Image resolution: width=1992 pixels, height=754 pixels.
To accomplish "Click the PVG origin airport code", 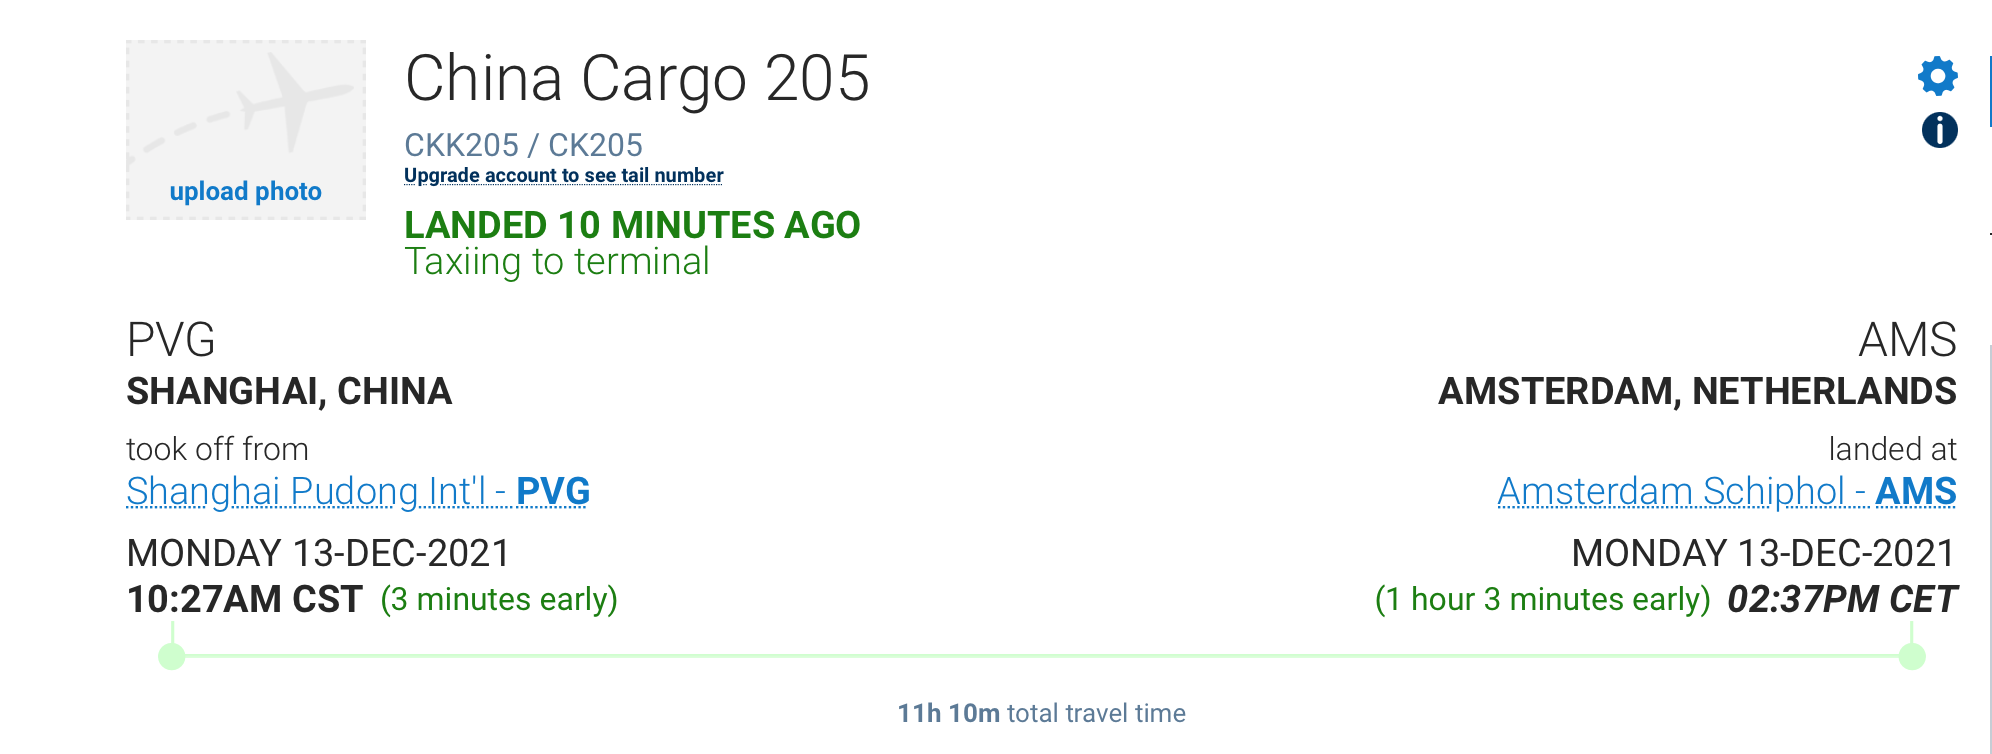I will pos(171,340).
